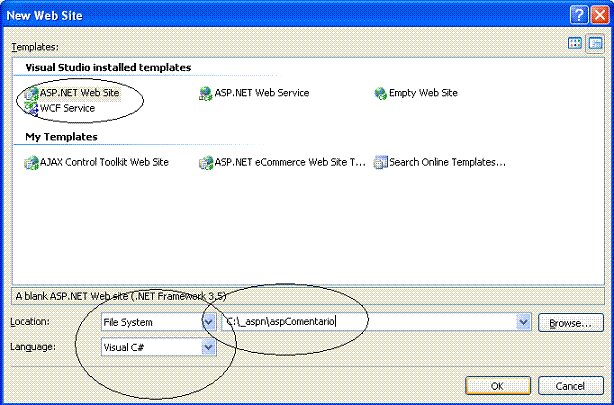This screenshot has height=405, width=614.
Task: Click the 'My Templates' heading
Action: (61, 137)
